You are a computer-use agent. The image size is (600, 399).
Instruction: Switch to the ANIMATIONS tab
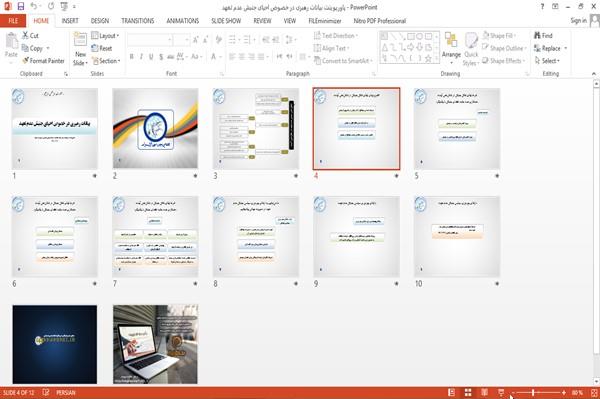[183, 21]
